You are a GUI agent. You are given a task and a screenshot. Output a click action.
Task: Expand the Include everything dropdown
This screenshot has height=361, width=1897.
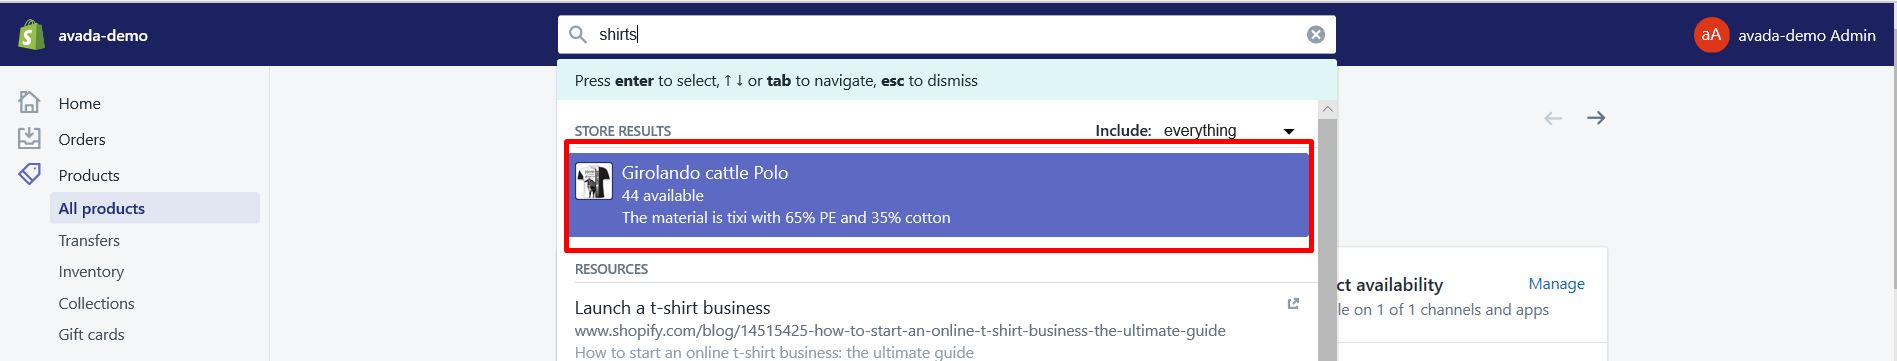[x=1229, y=131]
